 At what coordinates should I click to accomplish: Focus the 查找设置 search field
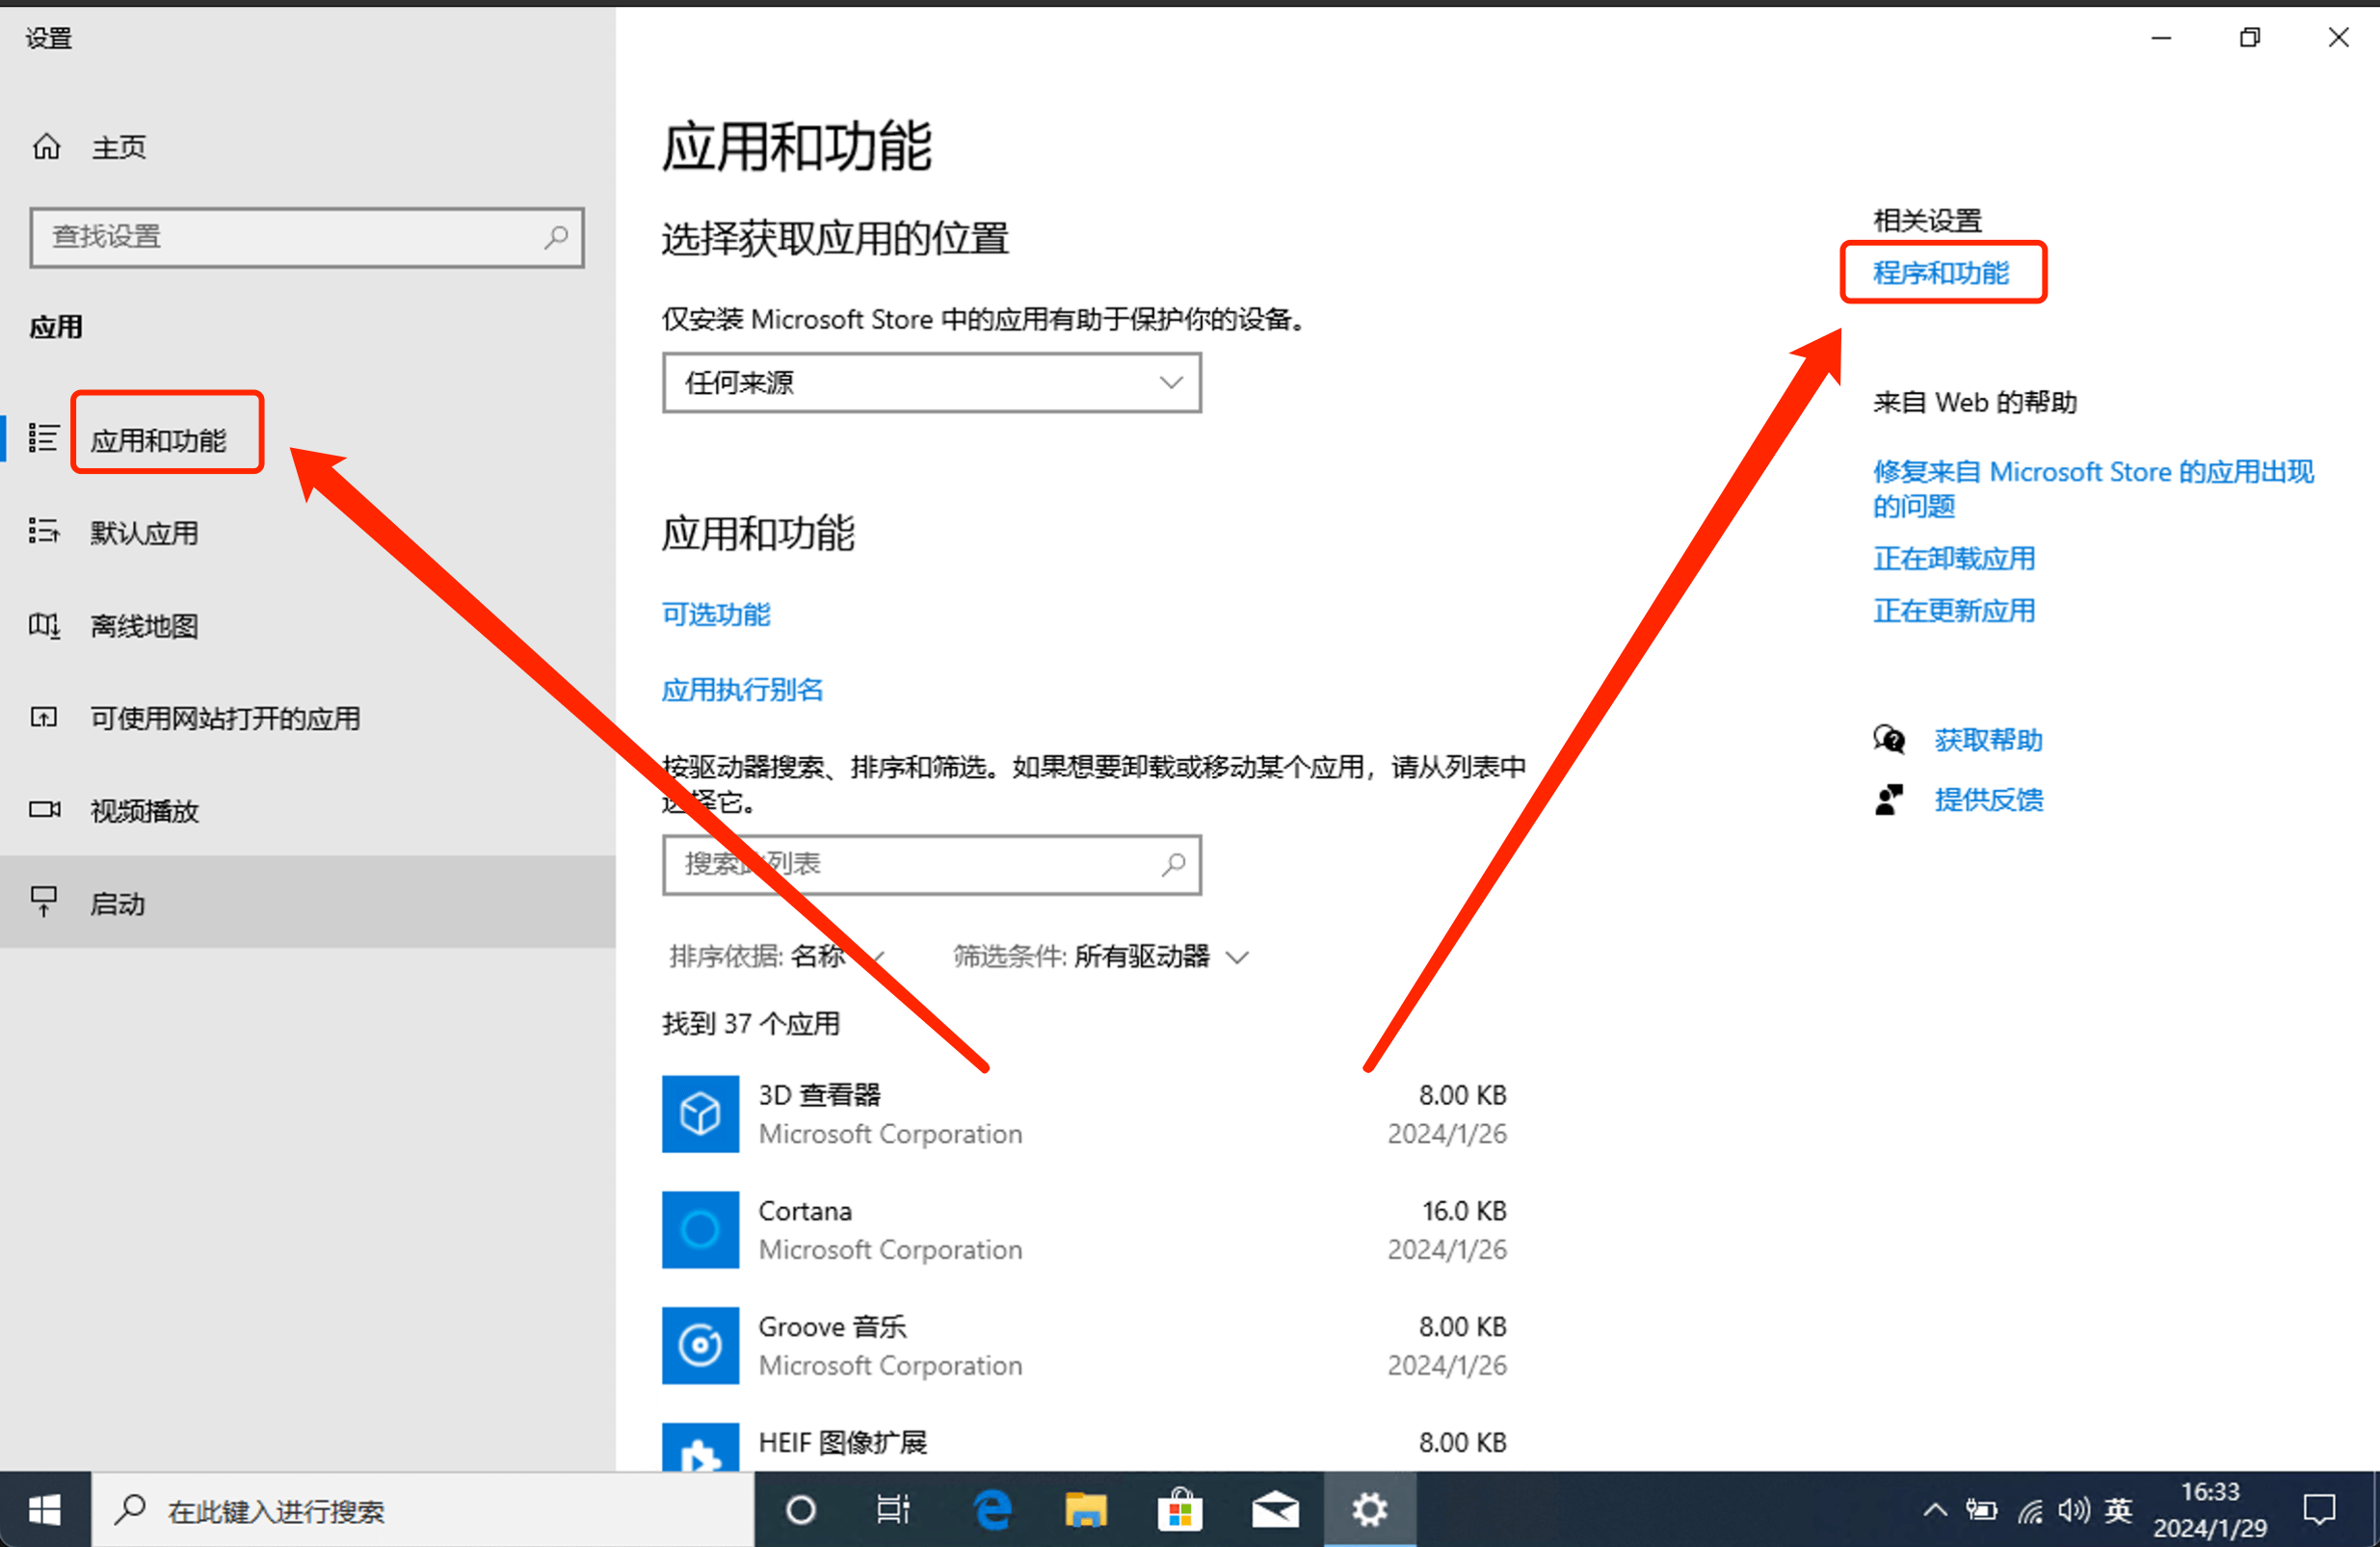tap(307, 237)
